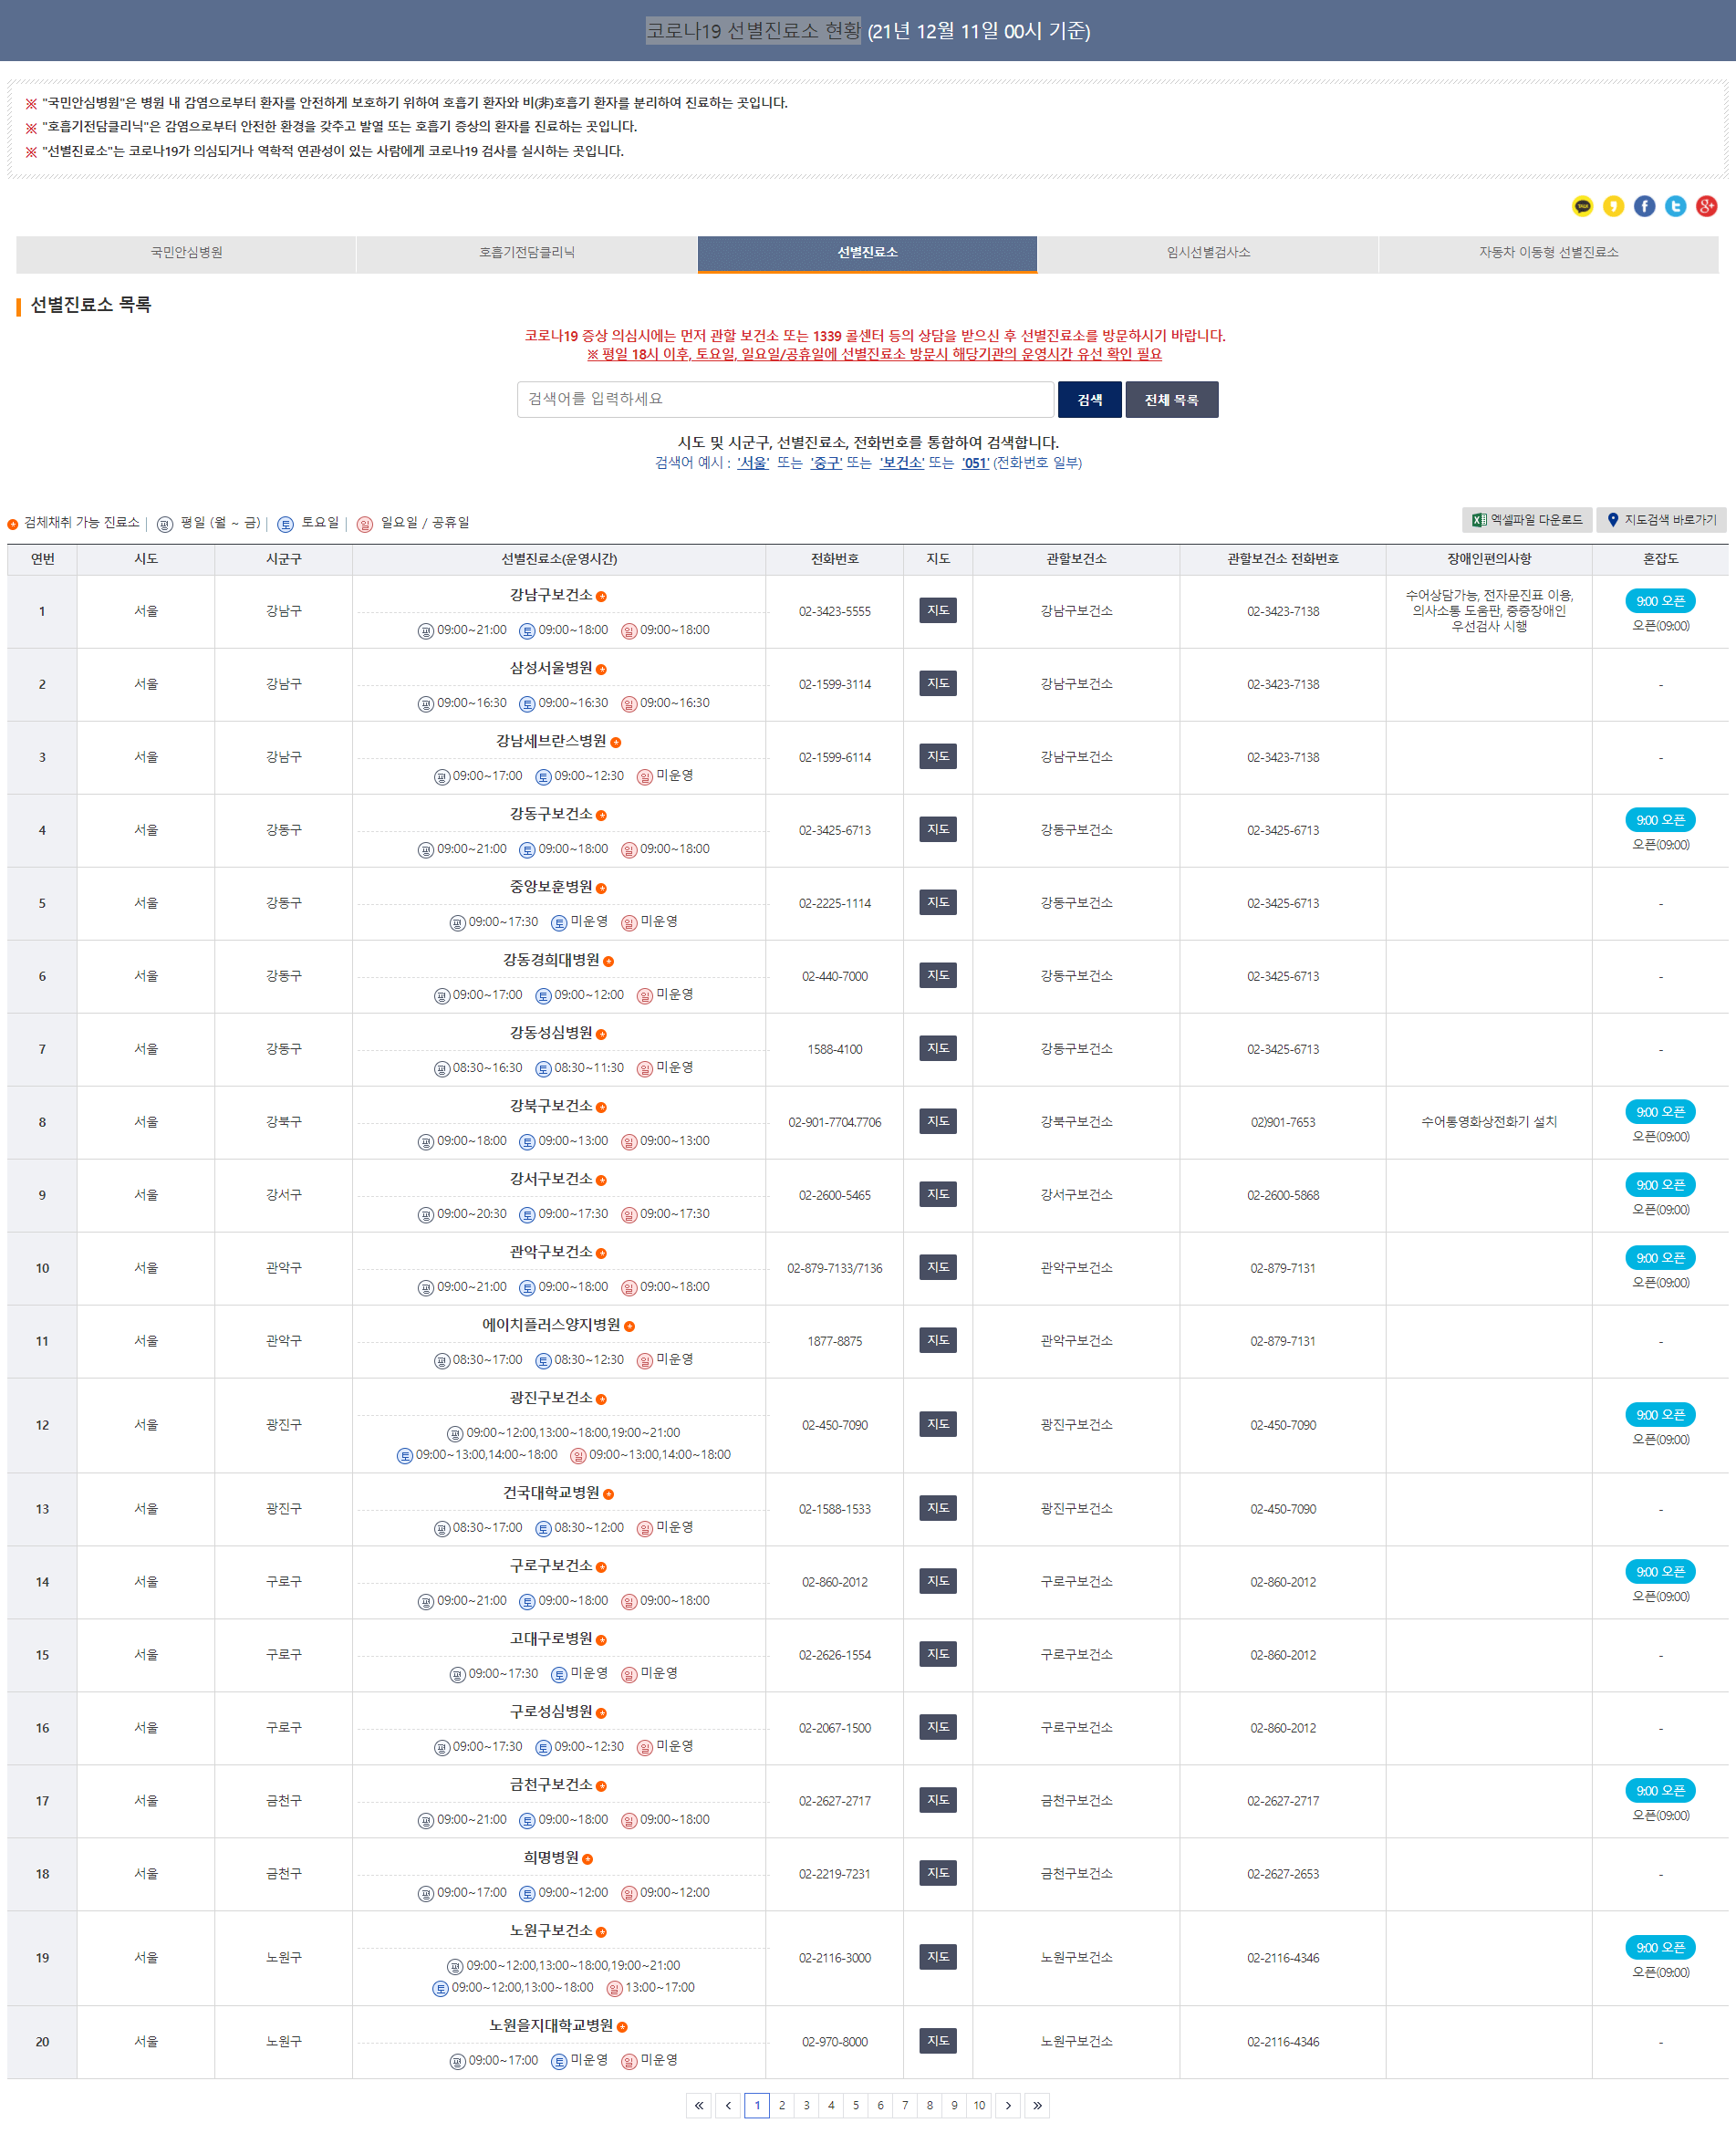Download the Excel file (엑셀파일 다운로드)
1736x2154 pixels.
pyautogui.click(x=1526, y=520)
